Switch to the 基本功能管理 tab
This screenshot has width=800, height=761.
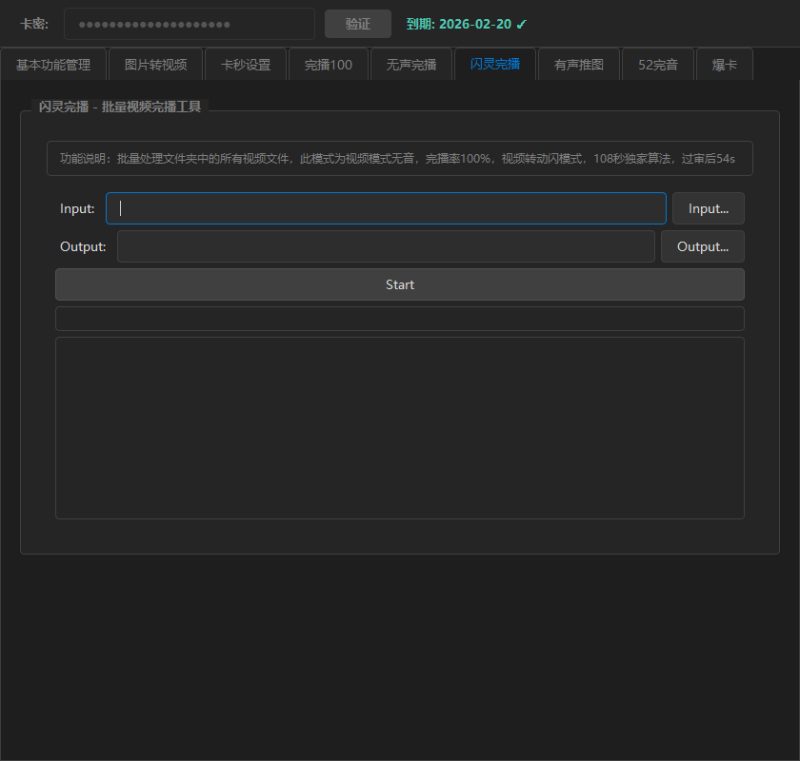click(x=53, y=65)
